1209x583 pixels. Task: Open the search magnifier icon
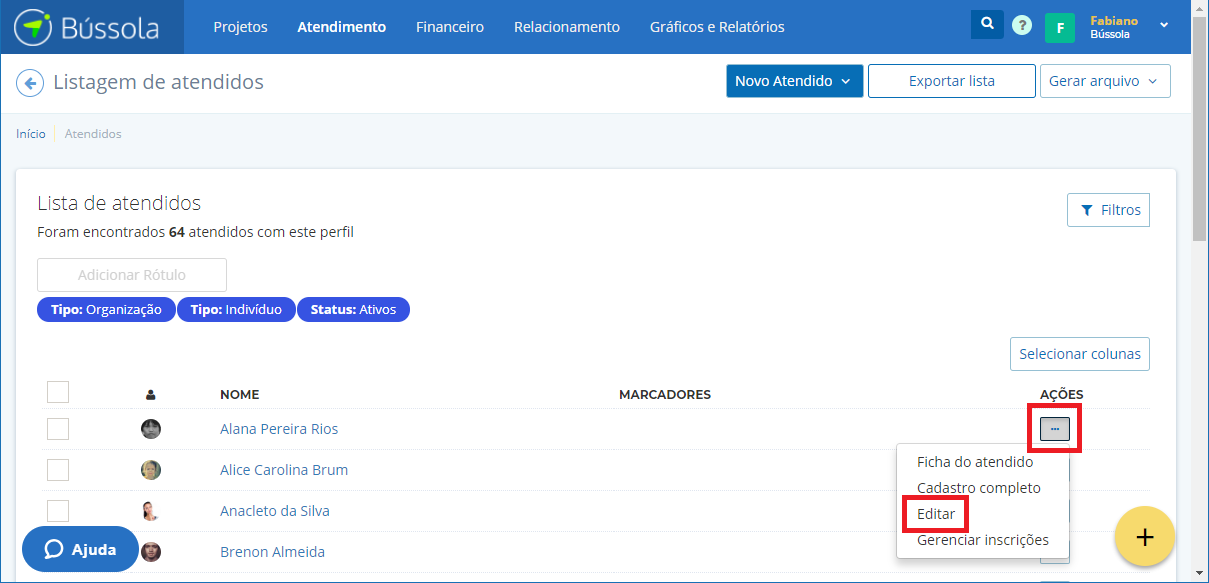987,25
